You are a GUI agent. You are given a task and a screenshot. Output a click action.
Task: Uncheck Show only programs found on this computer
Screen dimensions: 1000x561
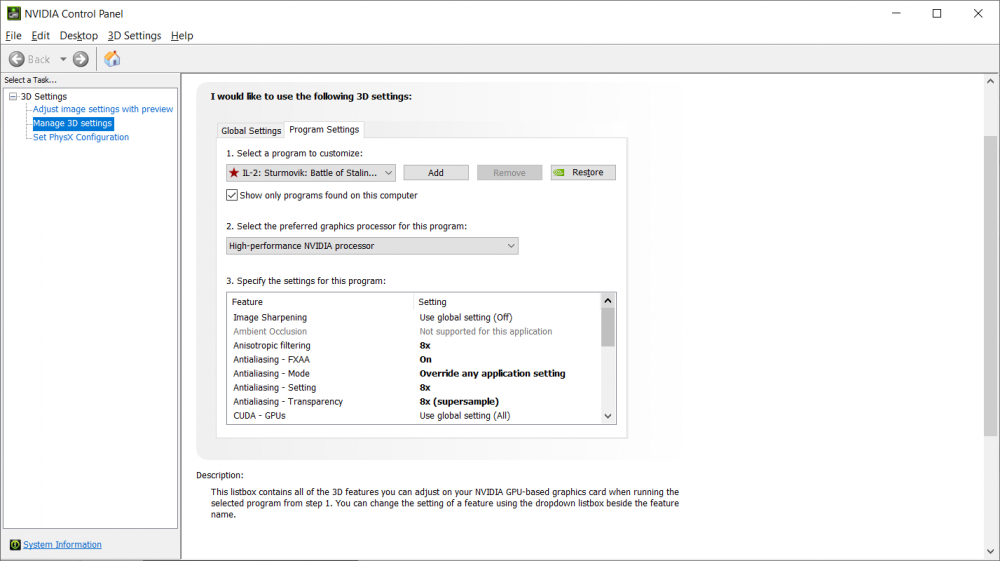click(x=233, y=195)
